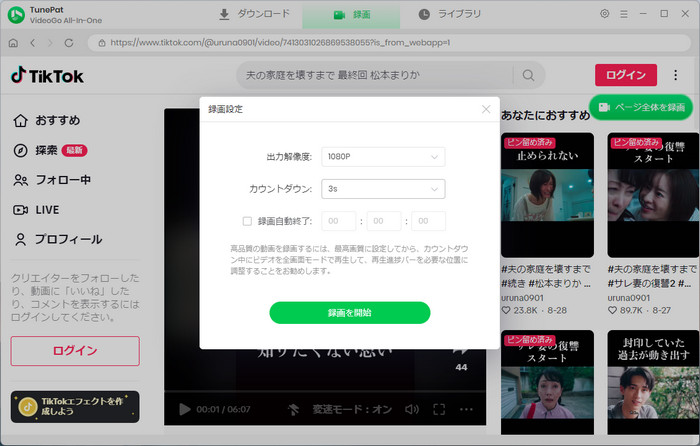Screen dimensions: 700x446
Task: Click the video progress bar
Action: click(x=325, y=392)
